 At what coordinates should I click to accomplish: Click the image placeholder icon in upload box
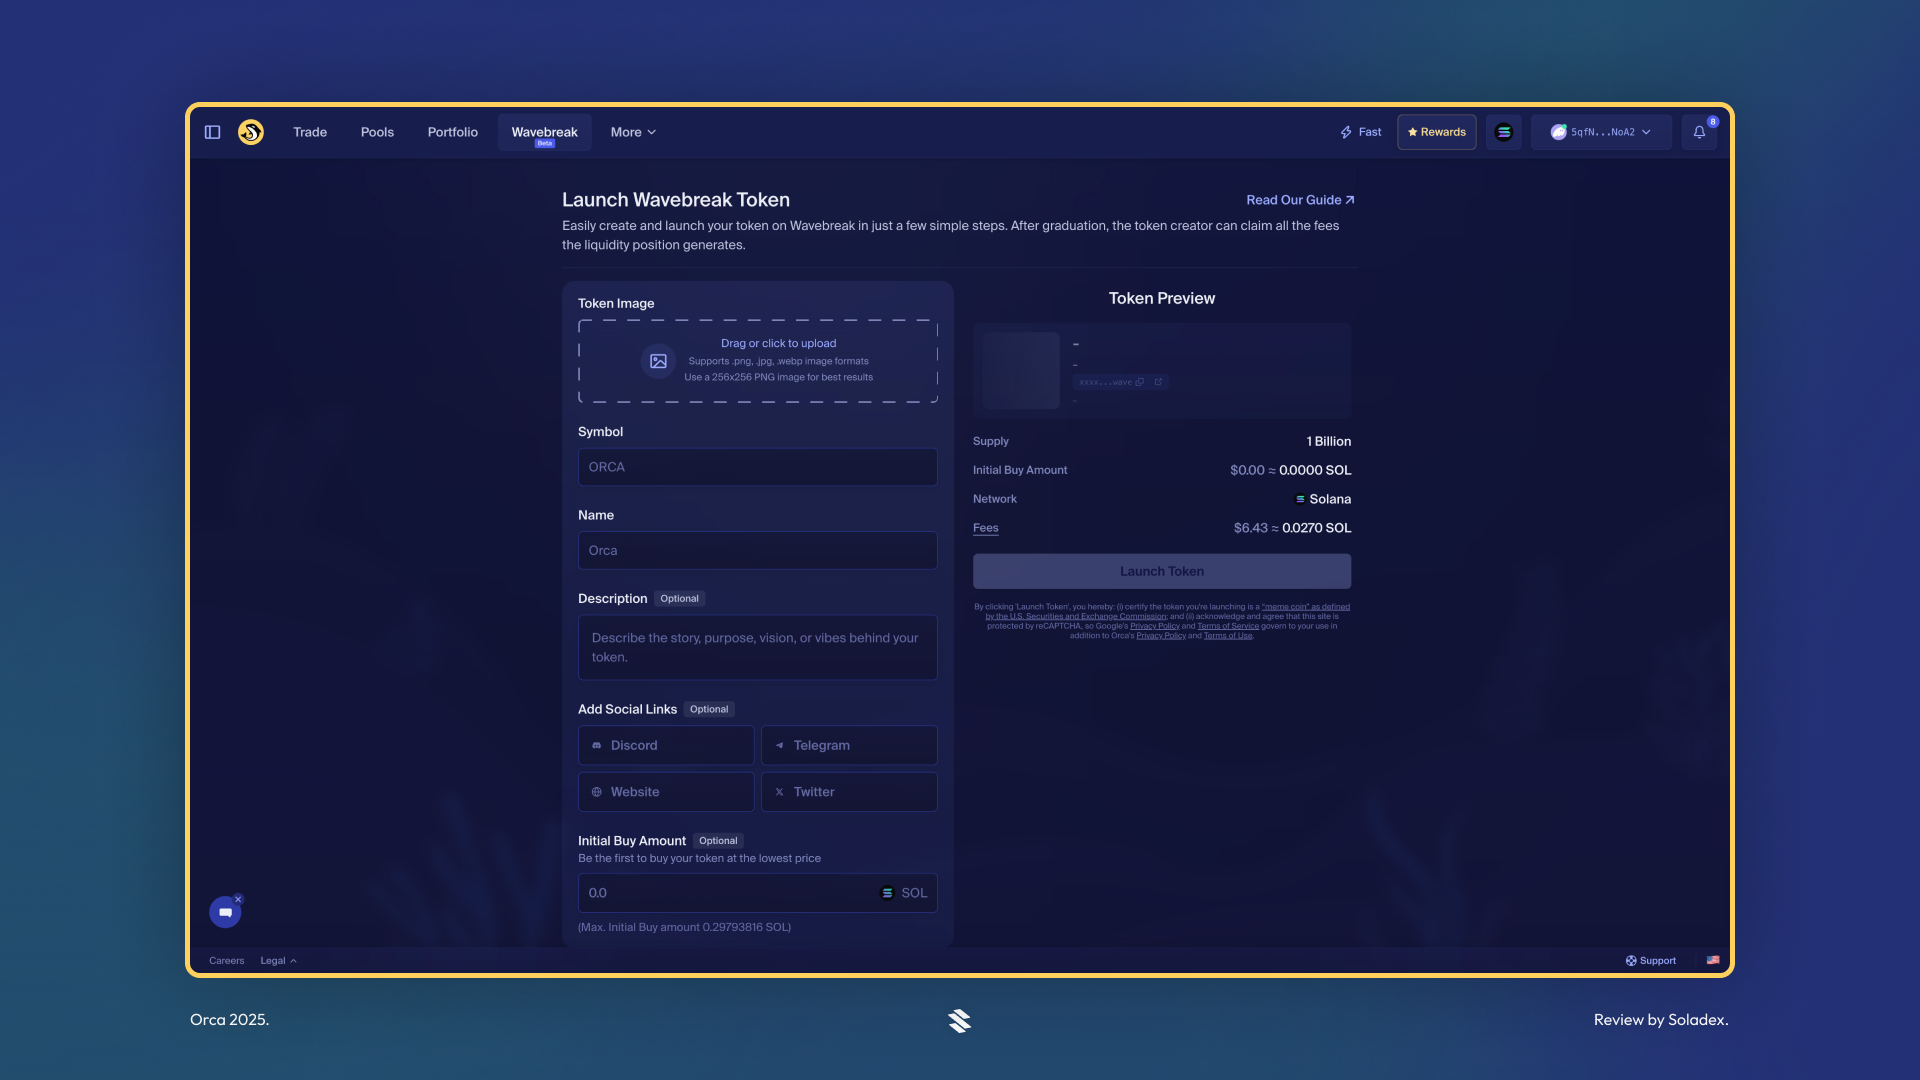[x=658, y=361]
